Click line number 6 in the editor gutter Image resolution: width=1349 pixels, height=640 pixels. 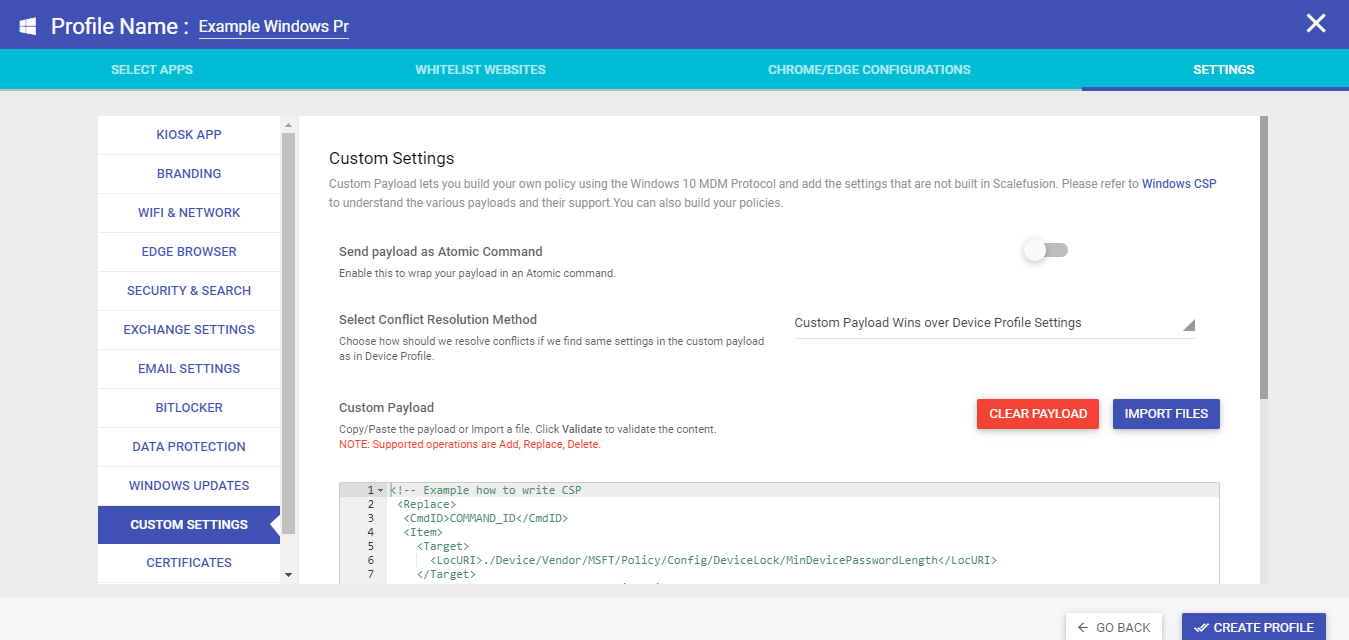[x=370, y=561]
